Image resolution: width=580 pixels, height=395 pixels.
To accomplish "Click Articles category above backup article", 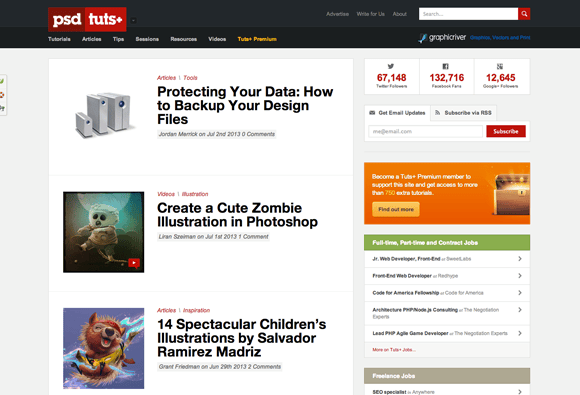I will (x=166, y=78).
